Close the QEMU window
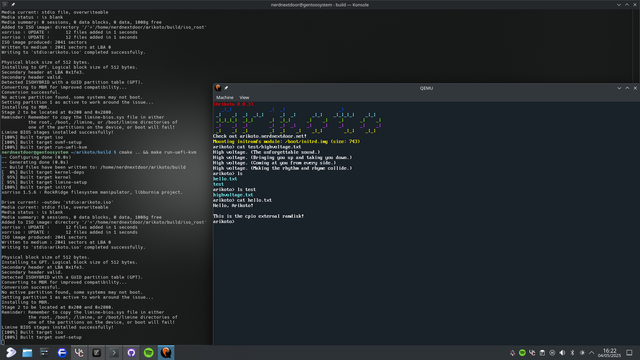 pyautogui.click(x=635, y=88)
